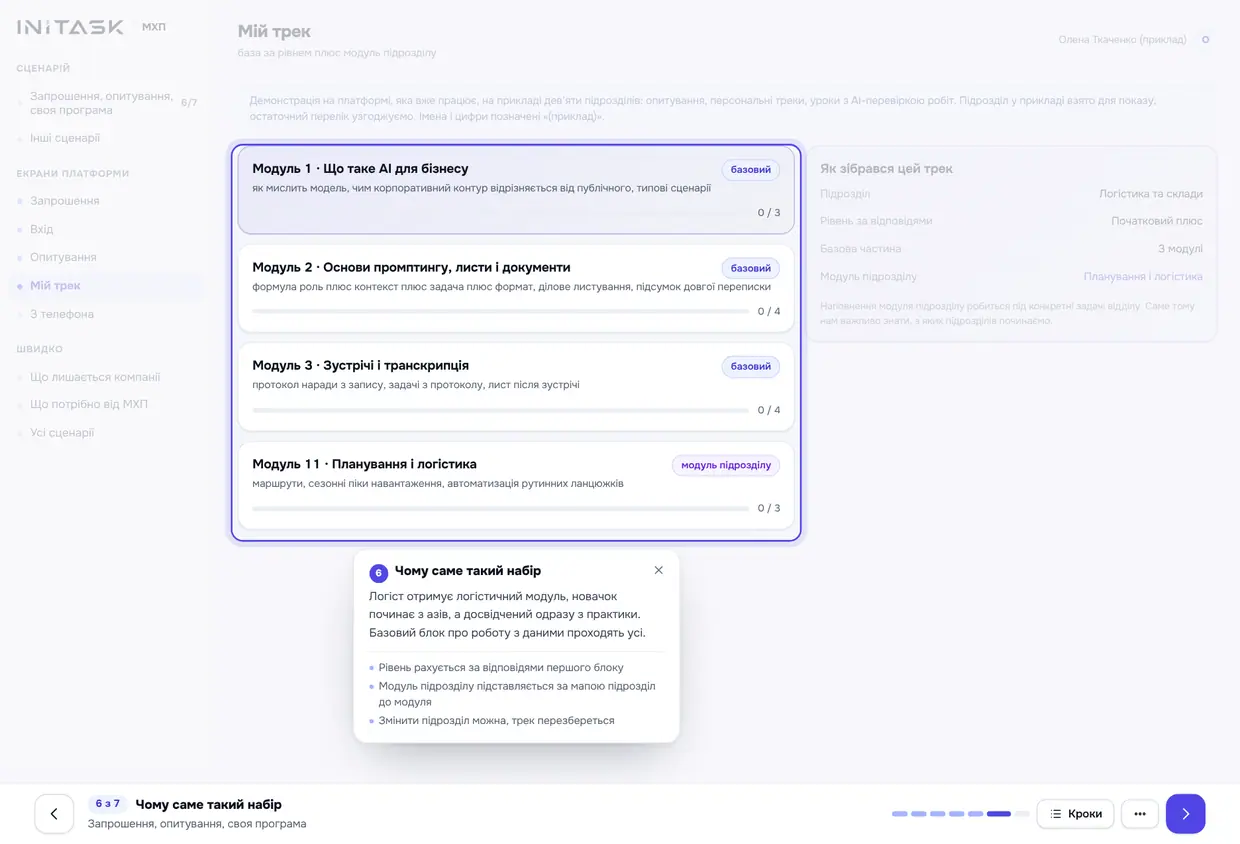
Task: Open Модуль 2 'Основи промптингу, листи і документи'
Action: (516, 288)
